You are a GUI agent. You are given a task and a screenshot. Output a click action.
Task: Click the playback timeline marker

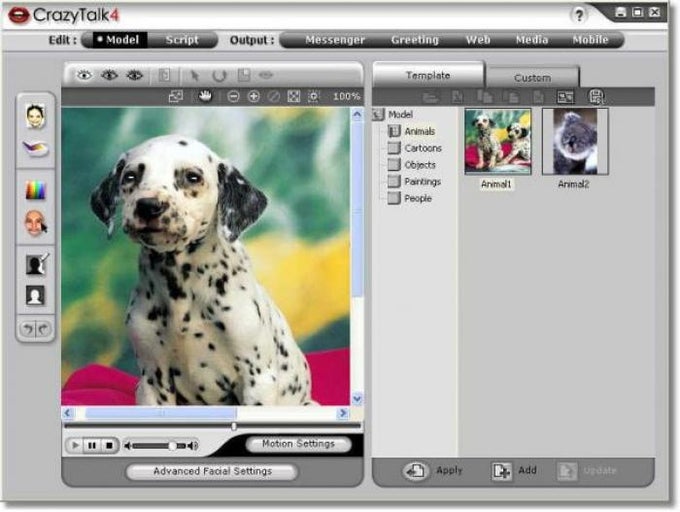tap(234, 427)
